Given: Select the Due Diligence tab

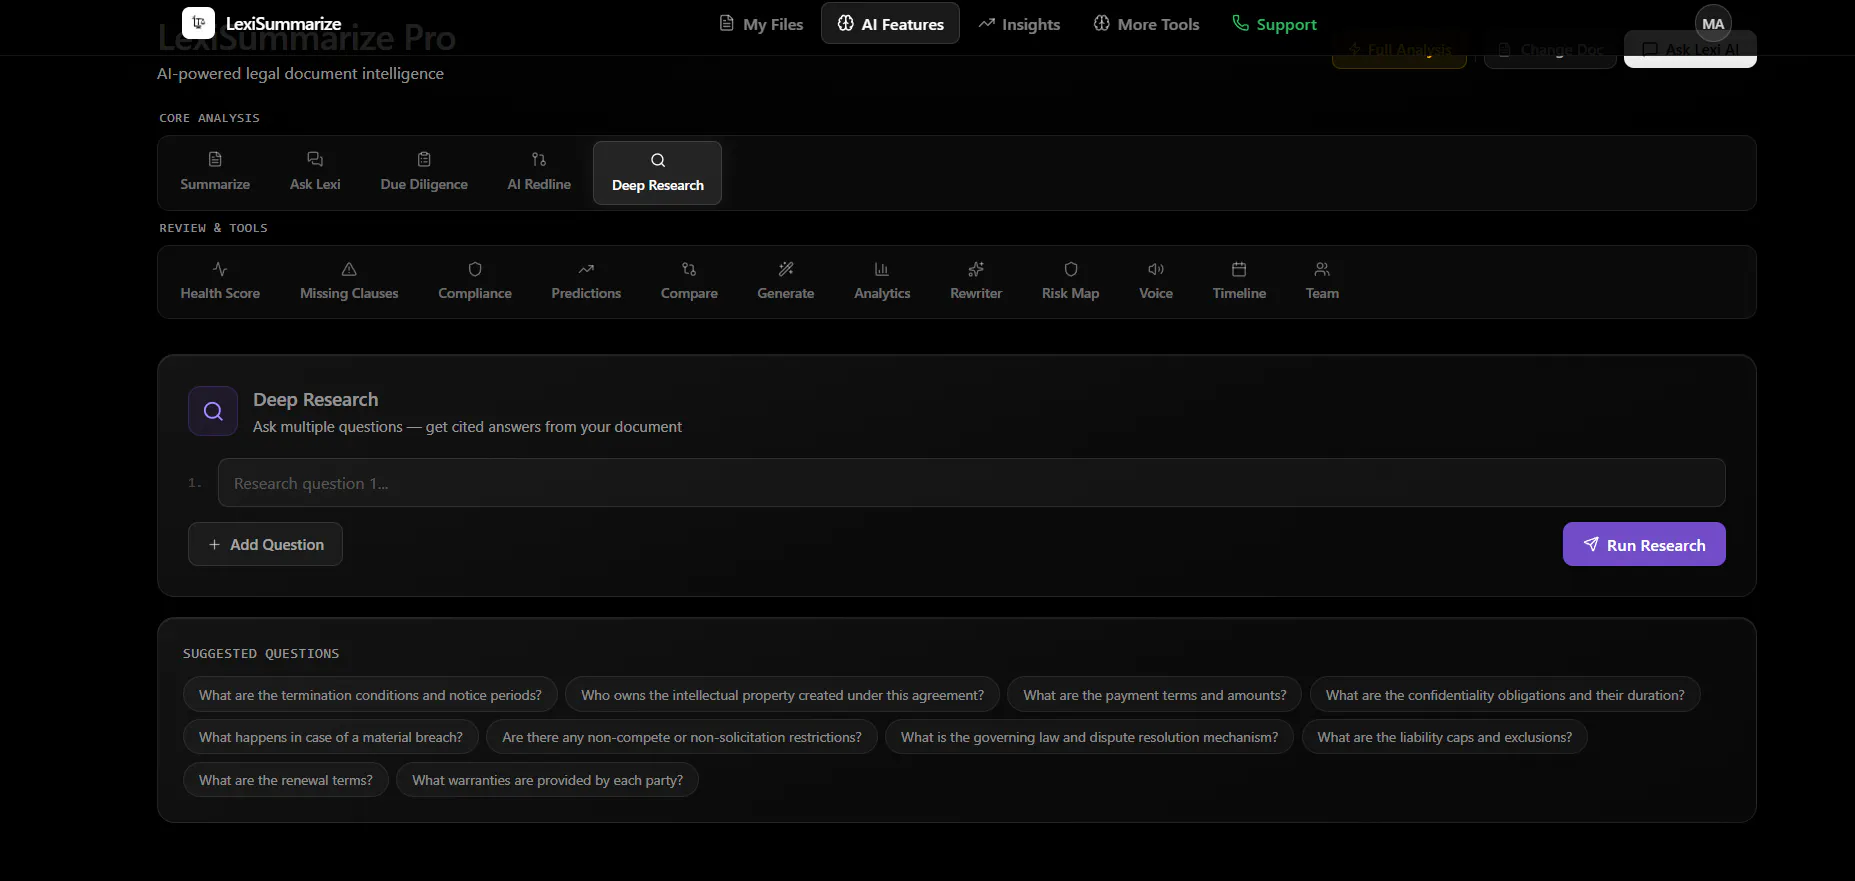Looking at the screenshot, I should (424, 172).
